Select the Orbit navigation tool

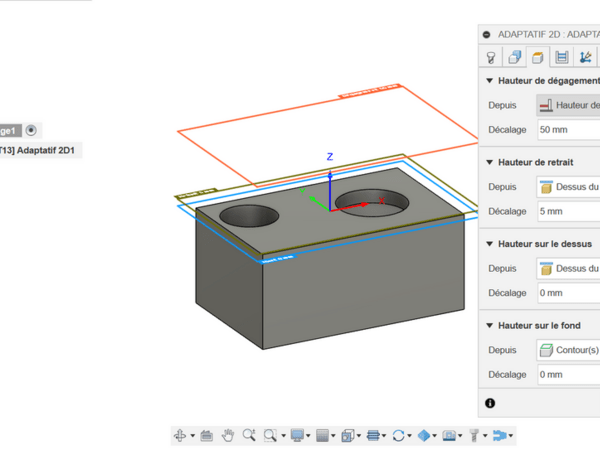(x=181, y=435)
